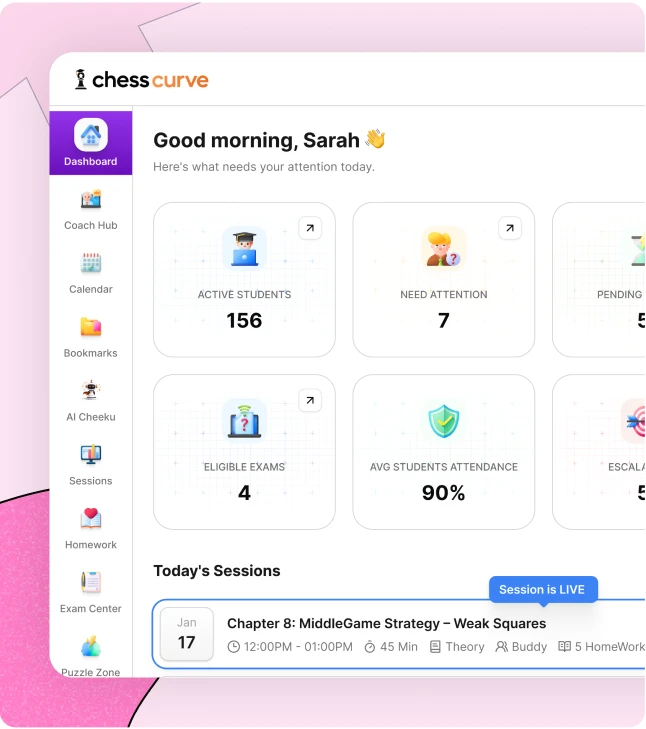Click the 4 eligible exams value
646x729 pixels.
click(x=244, y=493)
